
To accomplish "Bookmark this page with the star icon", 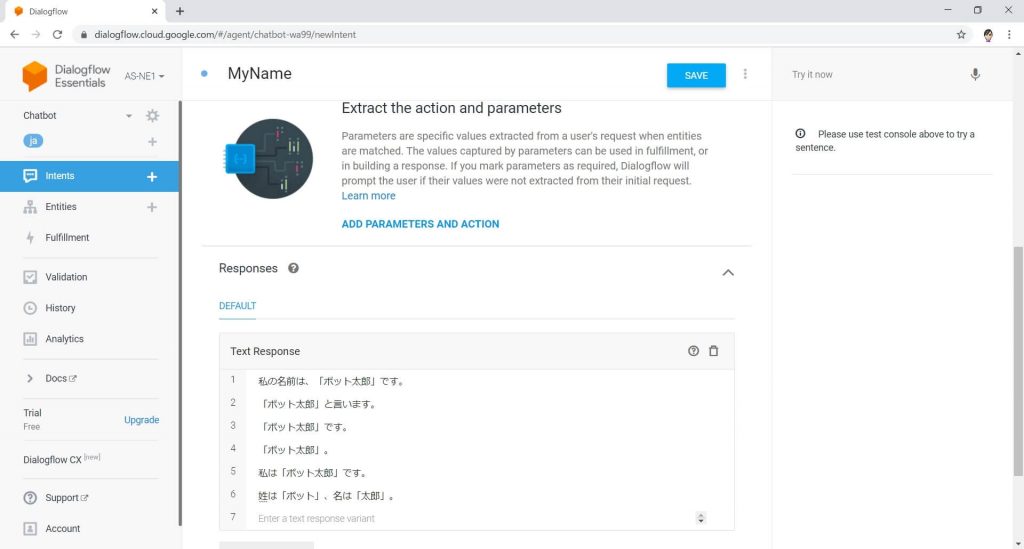I will pos(961,35).
